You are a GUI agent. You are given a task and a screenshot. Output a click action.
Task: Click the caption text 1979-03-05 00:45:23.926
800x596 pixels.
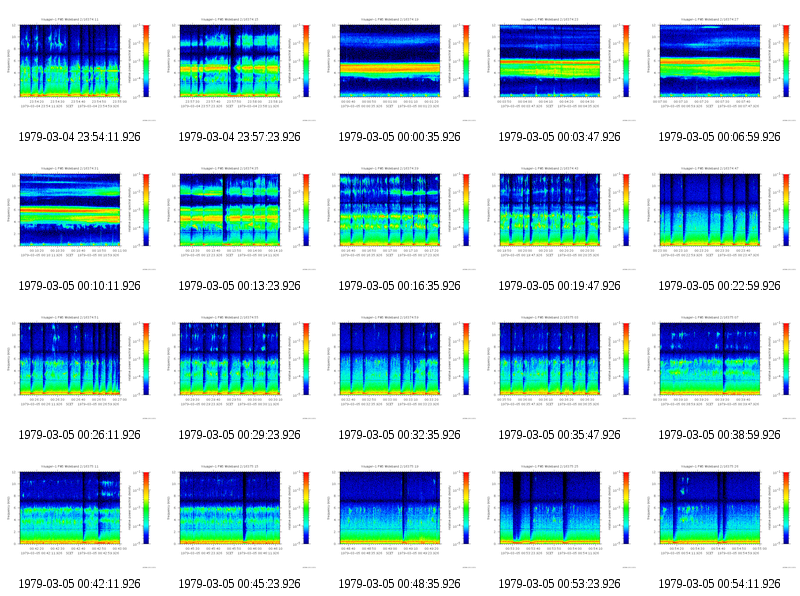pos(240,584)
